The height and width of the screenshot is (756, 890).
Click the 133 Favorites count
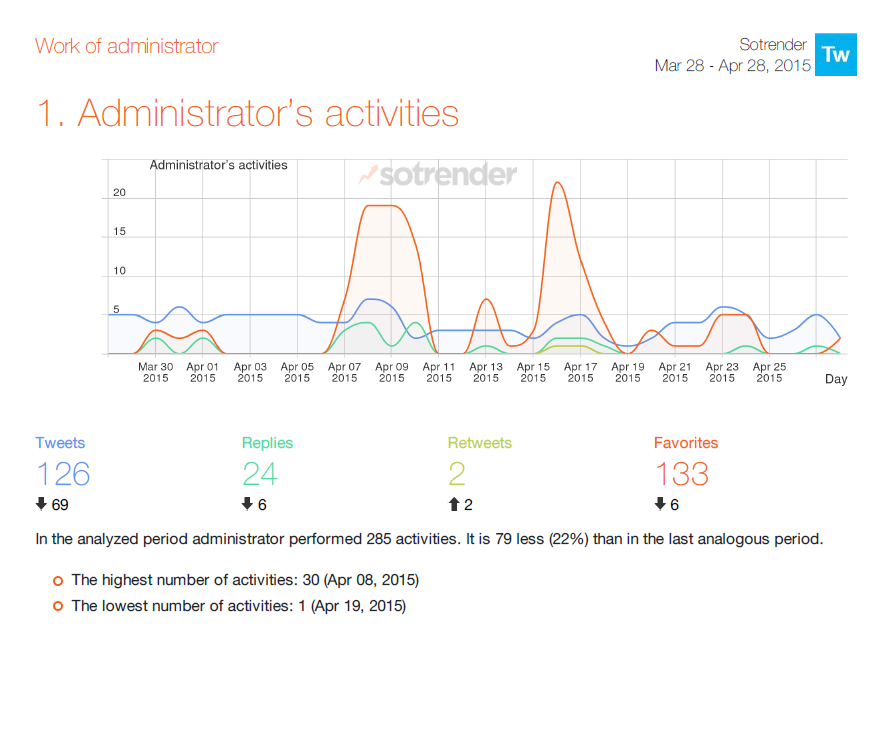pos(682,473)
